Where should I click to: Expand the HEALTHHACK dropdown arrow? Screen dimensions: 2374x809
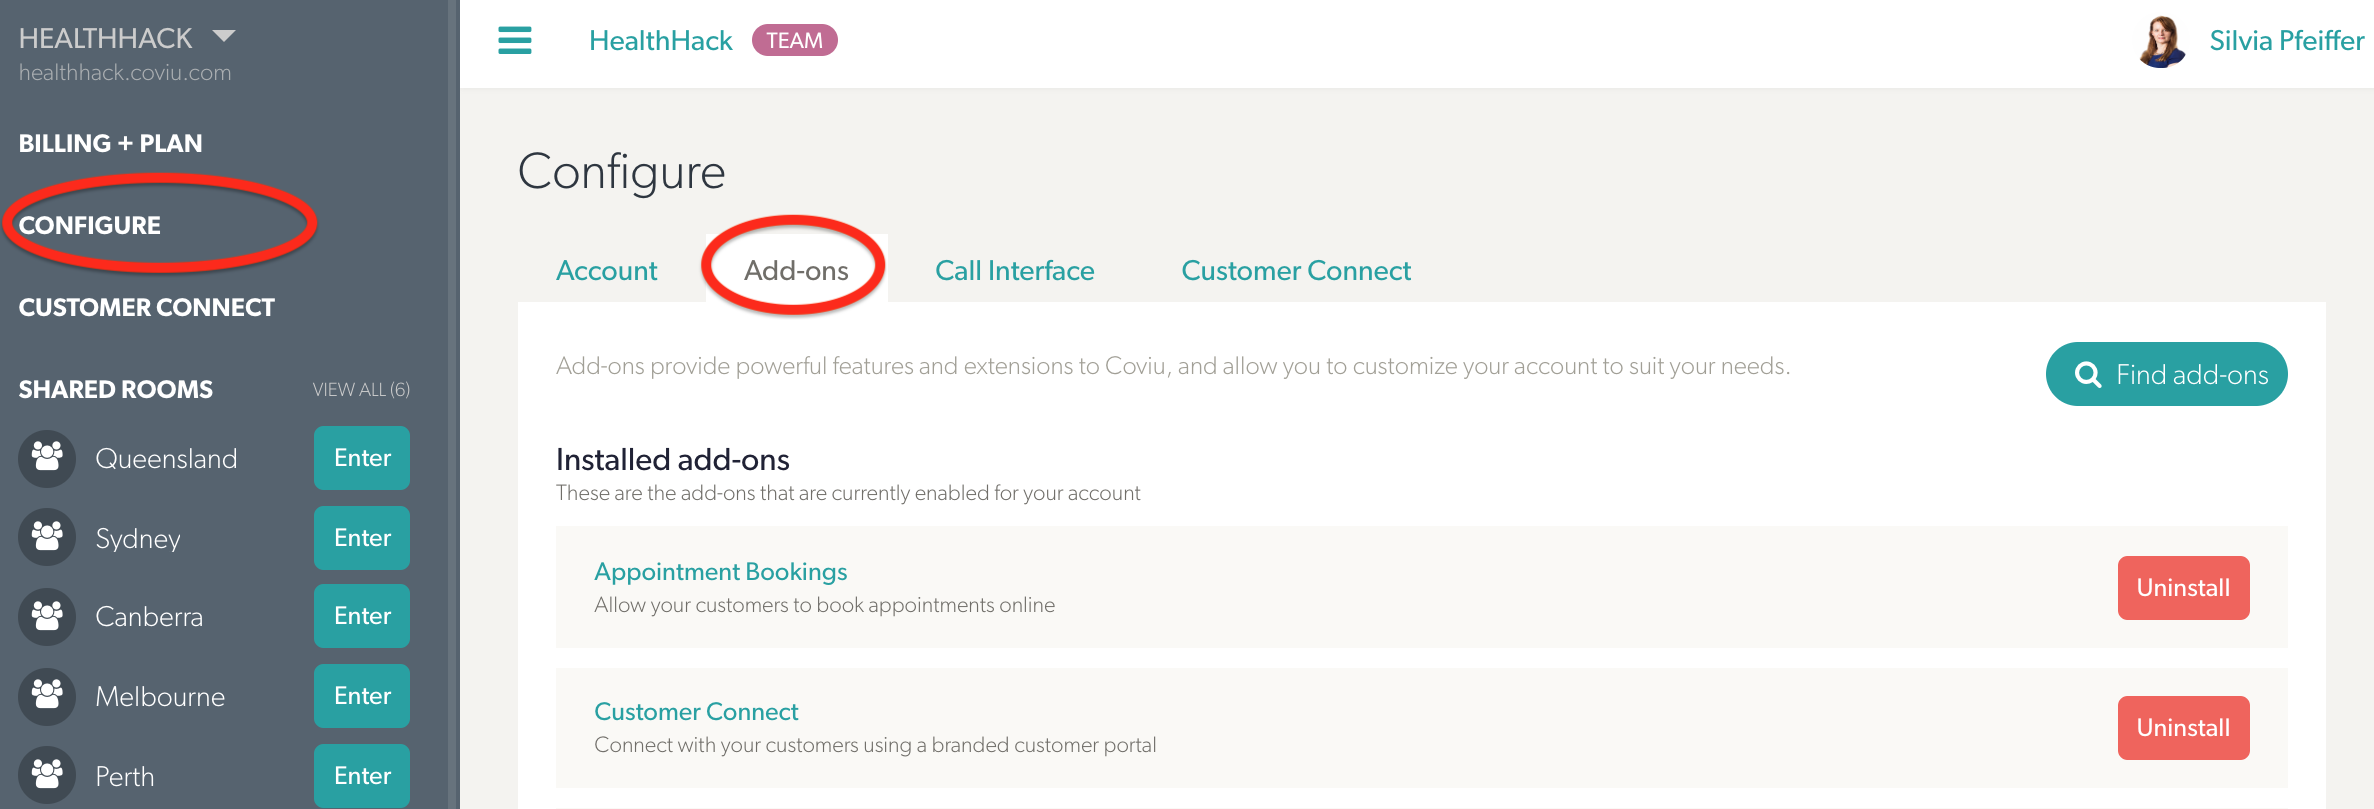[224, 37]
